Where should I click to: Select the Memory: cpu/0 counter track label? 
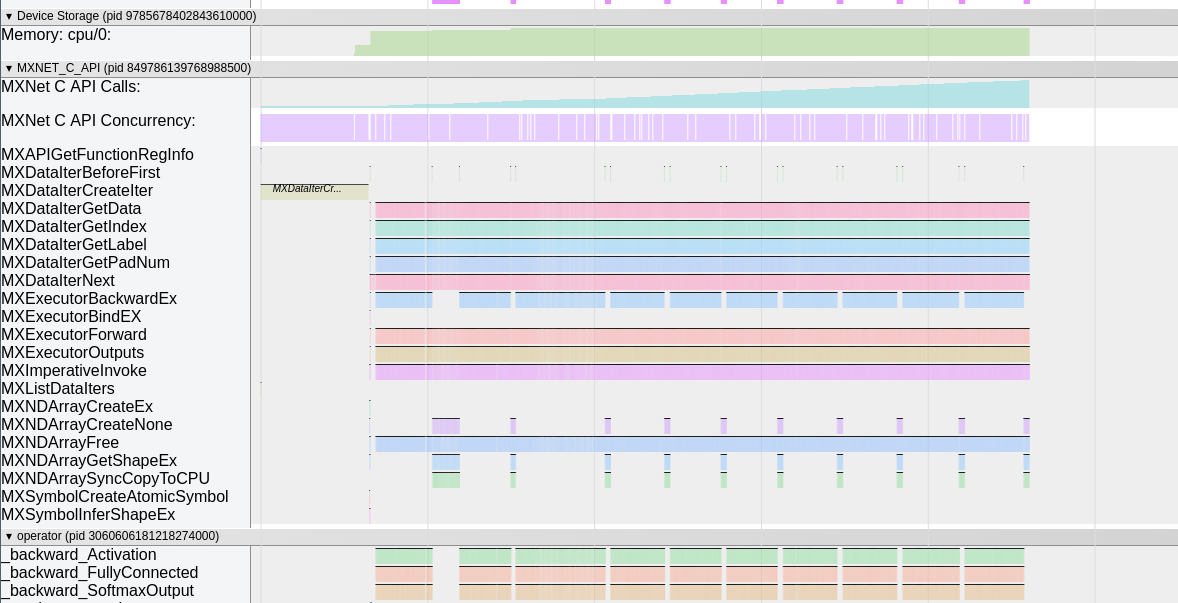[x=56, y=35]
